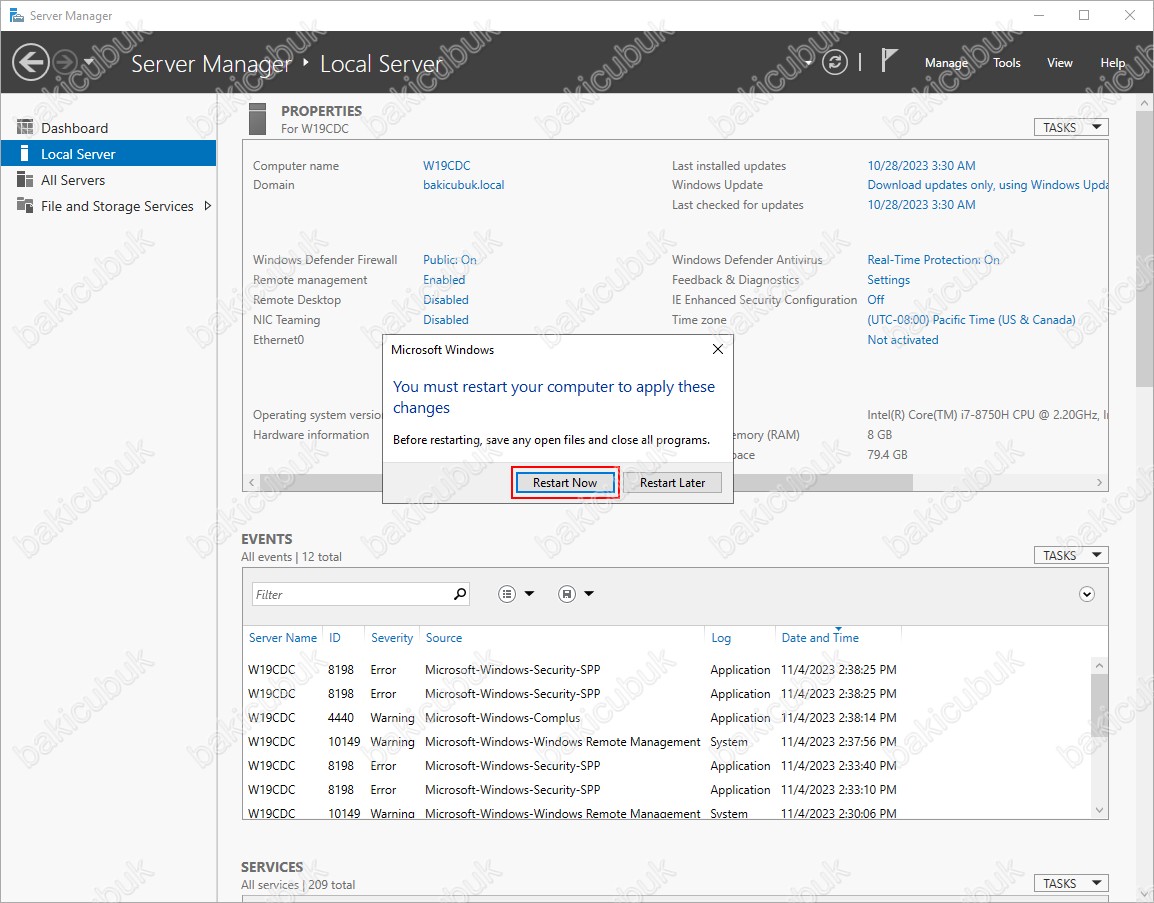The height and width of the screenshot is (903, 1154).
Task: Open the Help menu
Action: click(1112, 63)
